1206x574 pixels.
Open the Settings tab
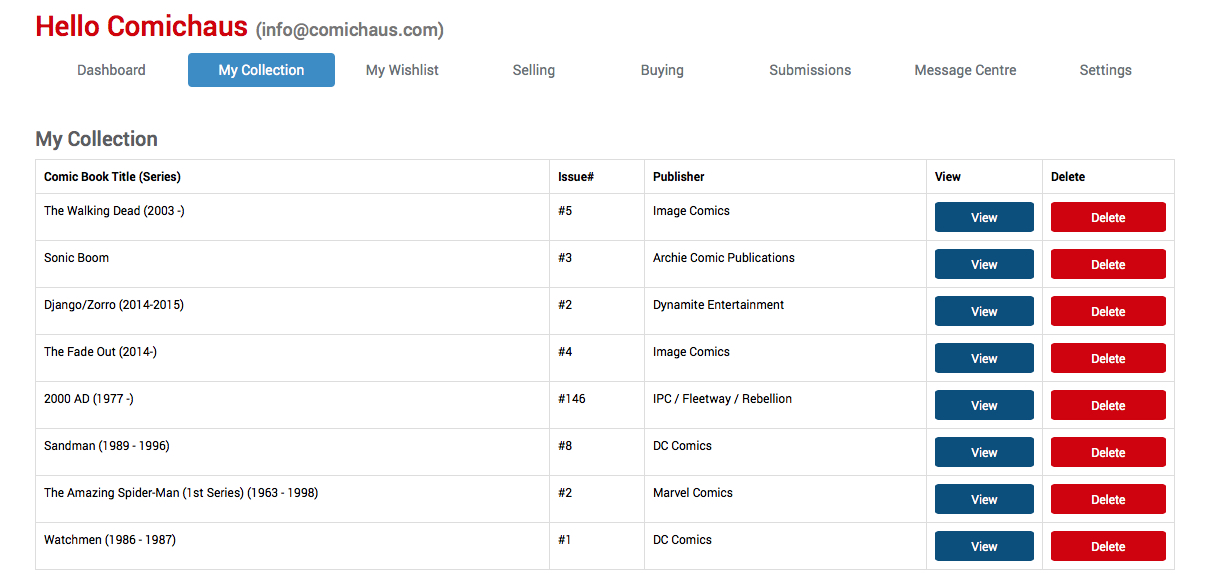[1105, 70]
